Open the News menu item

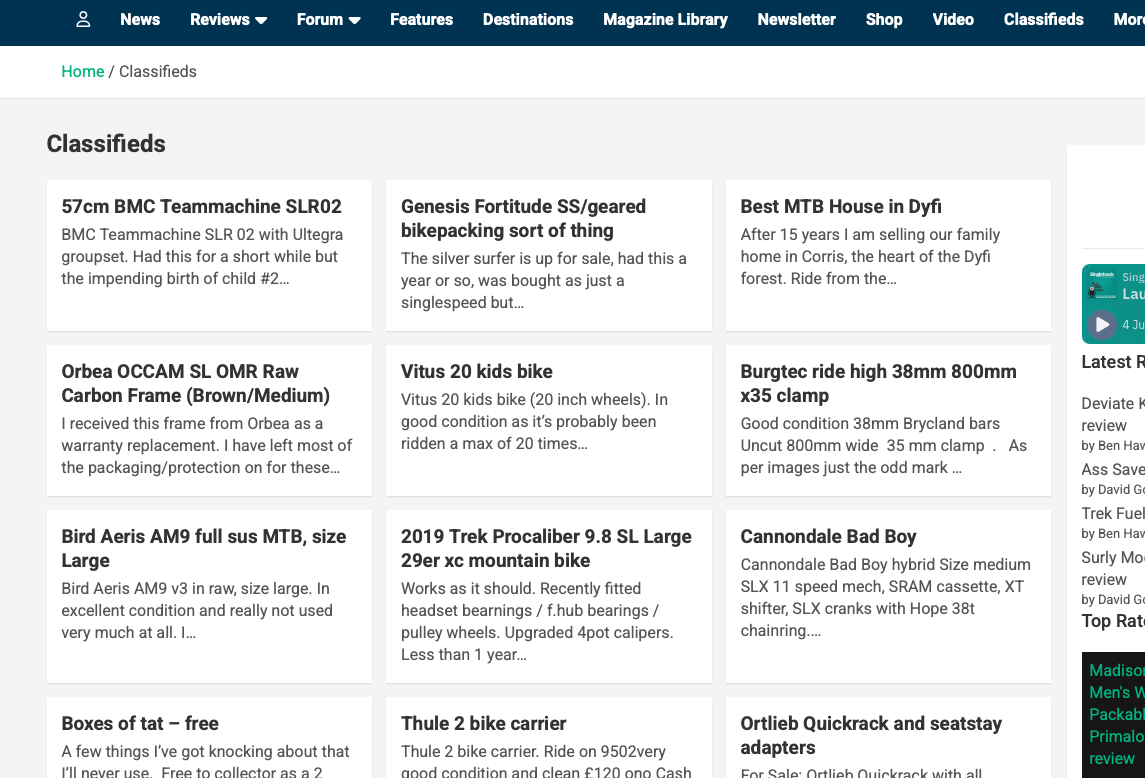click(140, 19)
